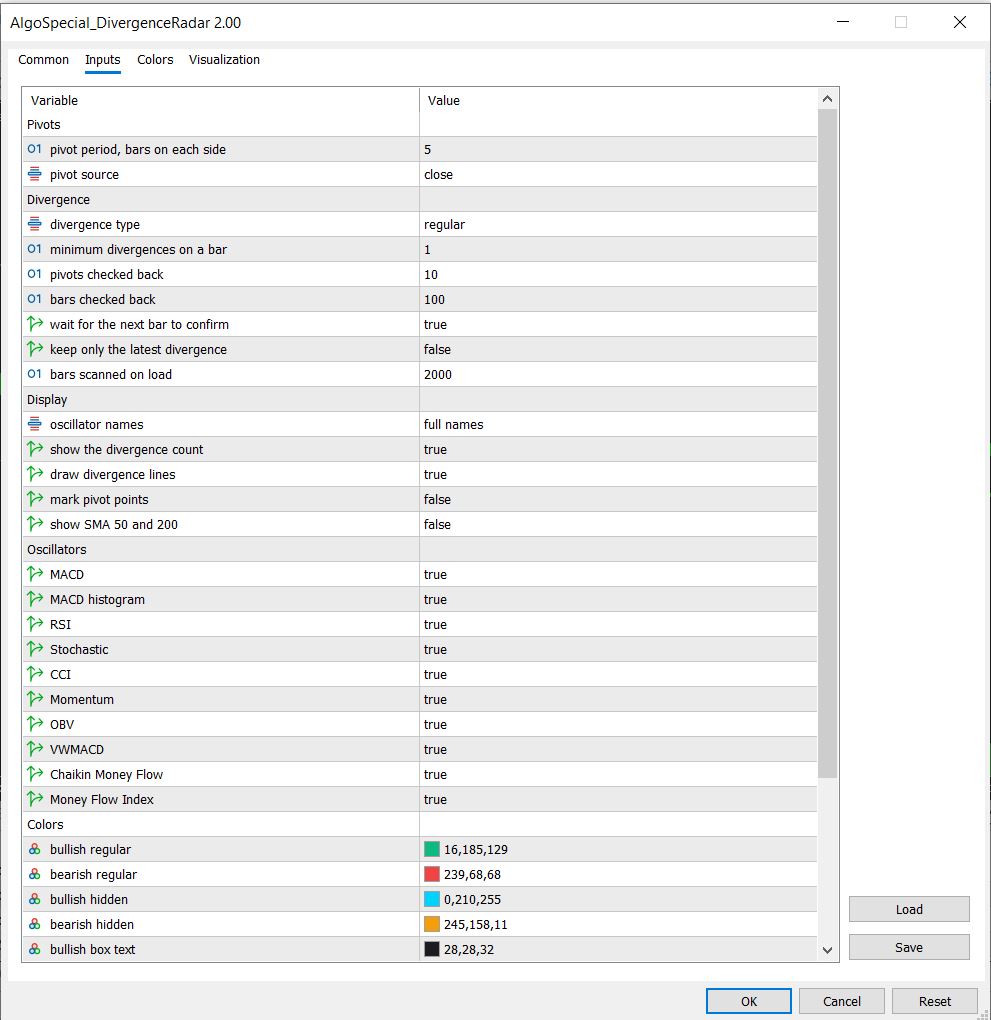Click integer icon beside bars scanned on load
The height and width of the screenshot is (1020, 991).
[x=34, y=374]
